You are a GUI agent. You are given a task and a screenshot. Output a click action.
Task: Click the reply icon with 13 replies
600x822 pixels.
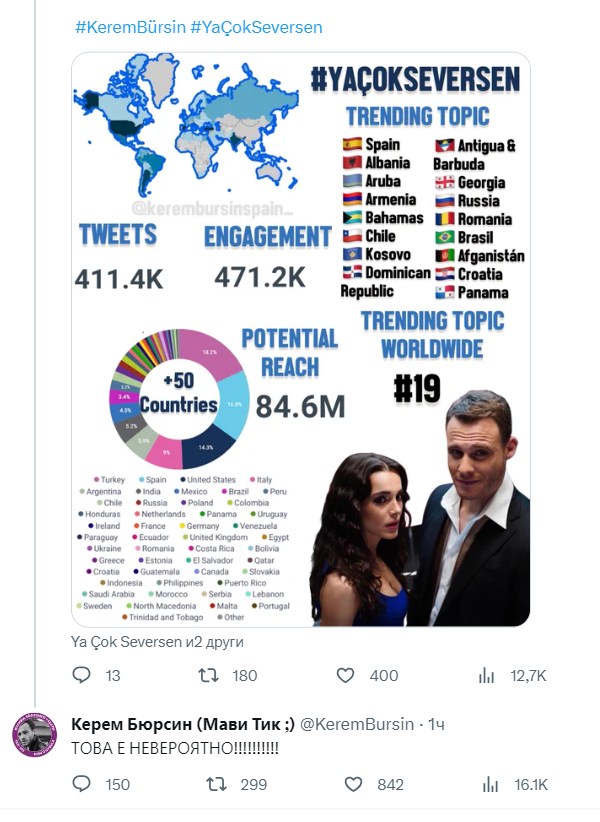point(83,676)
